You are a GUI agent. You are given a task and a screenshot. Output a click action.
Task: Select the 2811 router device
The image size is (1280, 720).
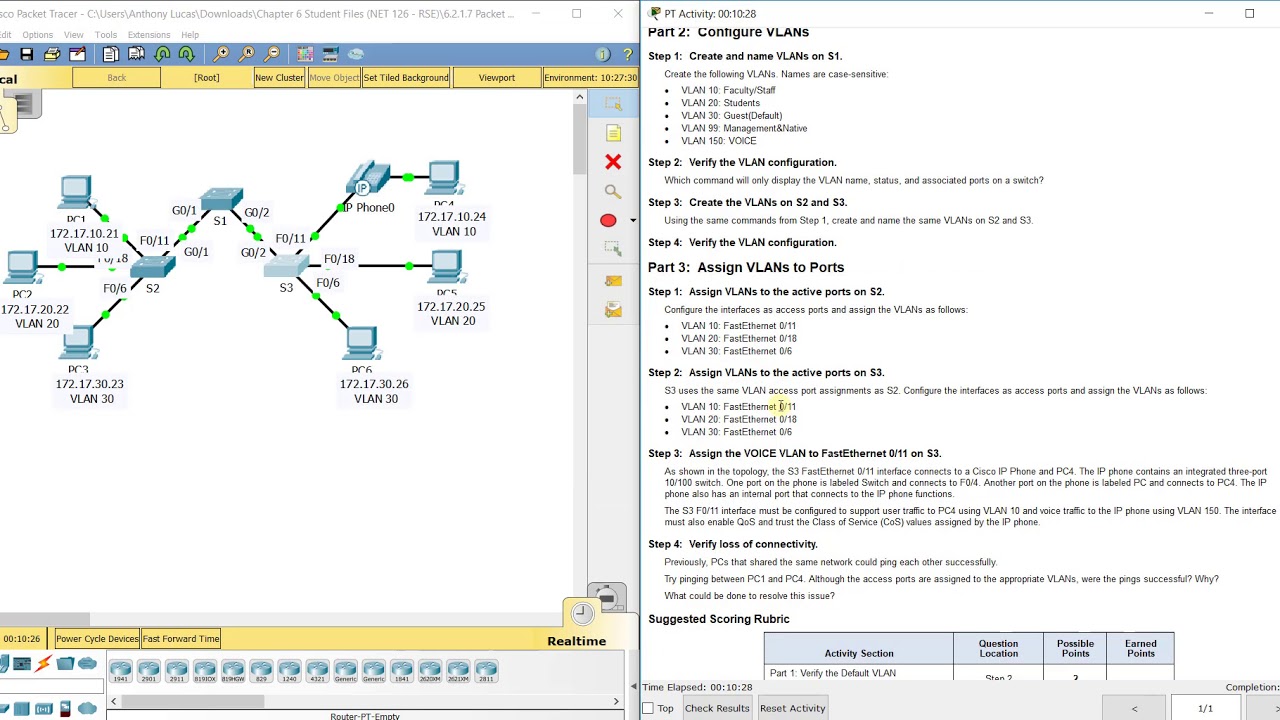[486, 670]
